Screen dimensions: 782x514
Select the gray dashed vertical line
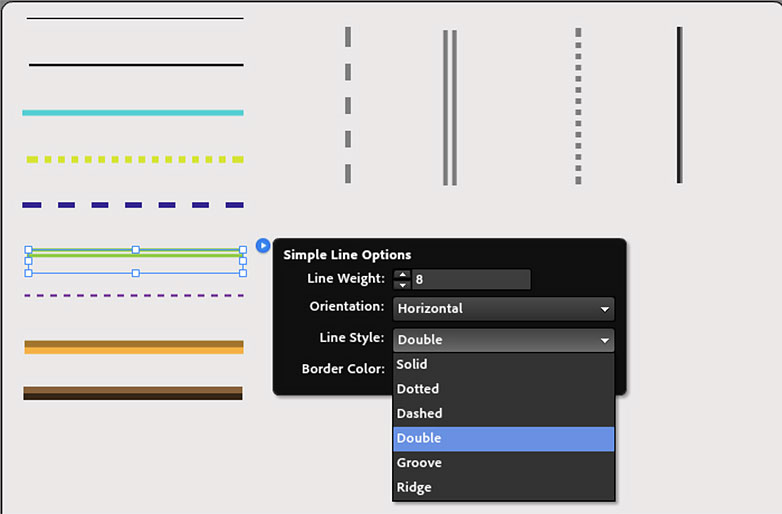[348, 105]
